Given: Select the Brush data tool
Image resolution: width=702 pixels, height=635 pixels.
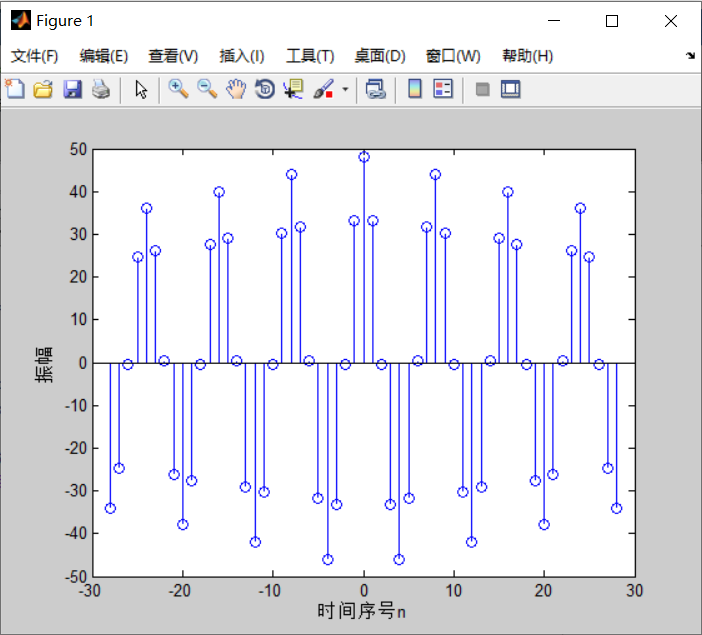Looking at the screenshot, I should [x=323, y=89].
